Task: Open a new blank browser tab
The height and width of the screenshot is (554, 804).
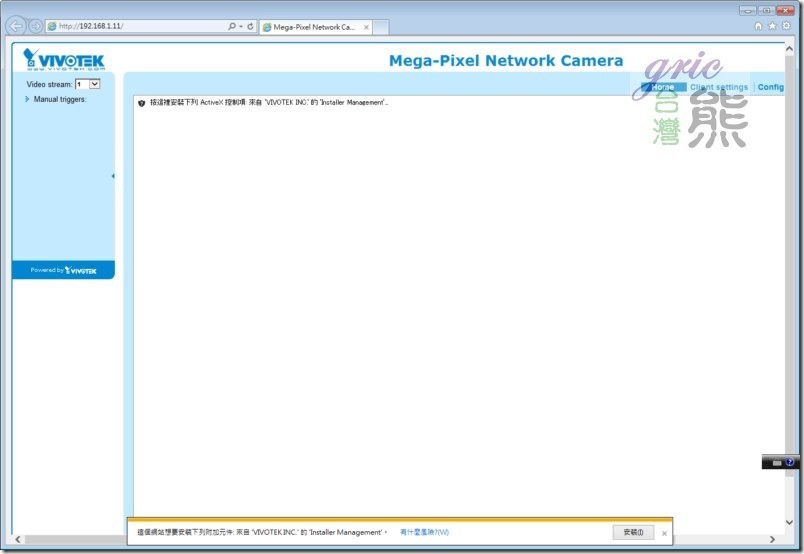Action: pyautogui.click(x=380, y=27)
